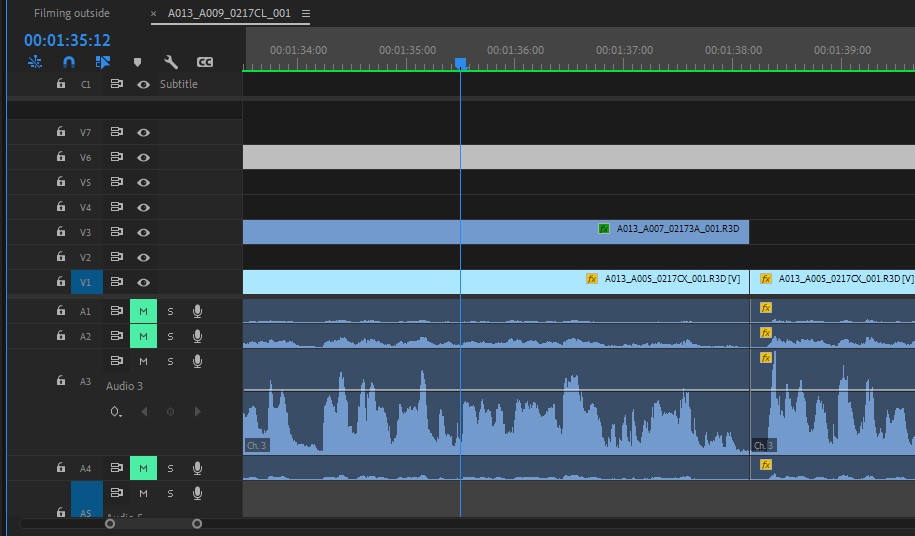Unmute track A4 with M button
Image resolution: width=915 pixels, height=536 pixels.
click(143, 468)
